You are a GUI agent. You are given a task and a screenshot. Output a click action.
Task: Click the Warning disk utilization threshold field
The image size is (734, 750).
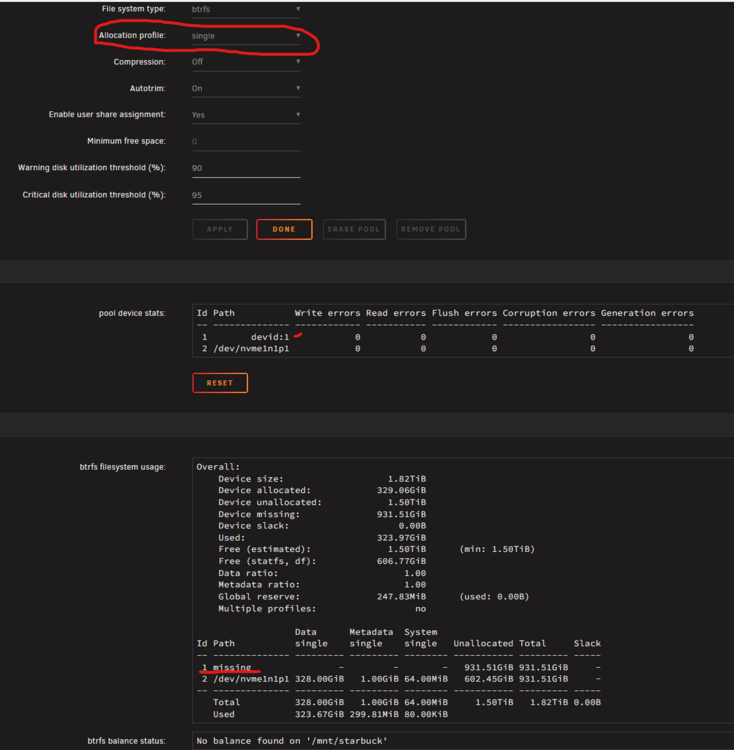246,168
